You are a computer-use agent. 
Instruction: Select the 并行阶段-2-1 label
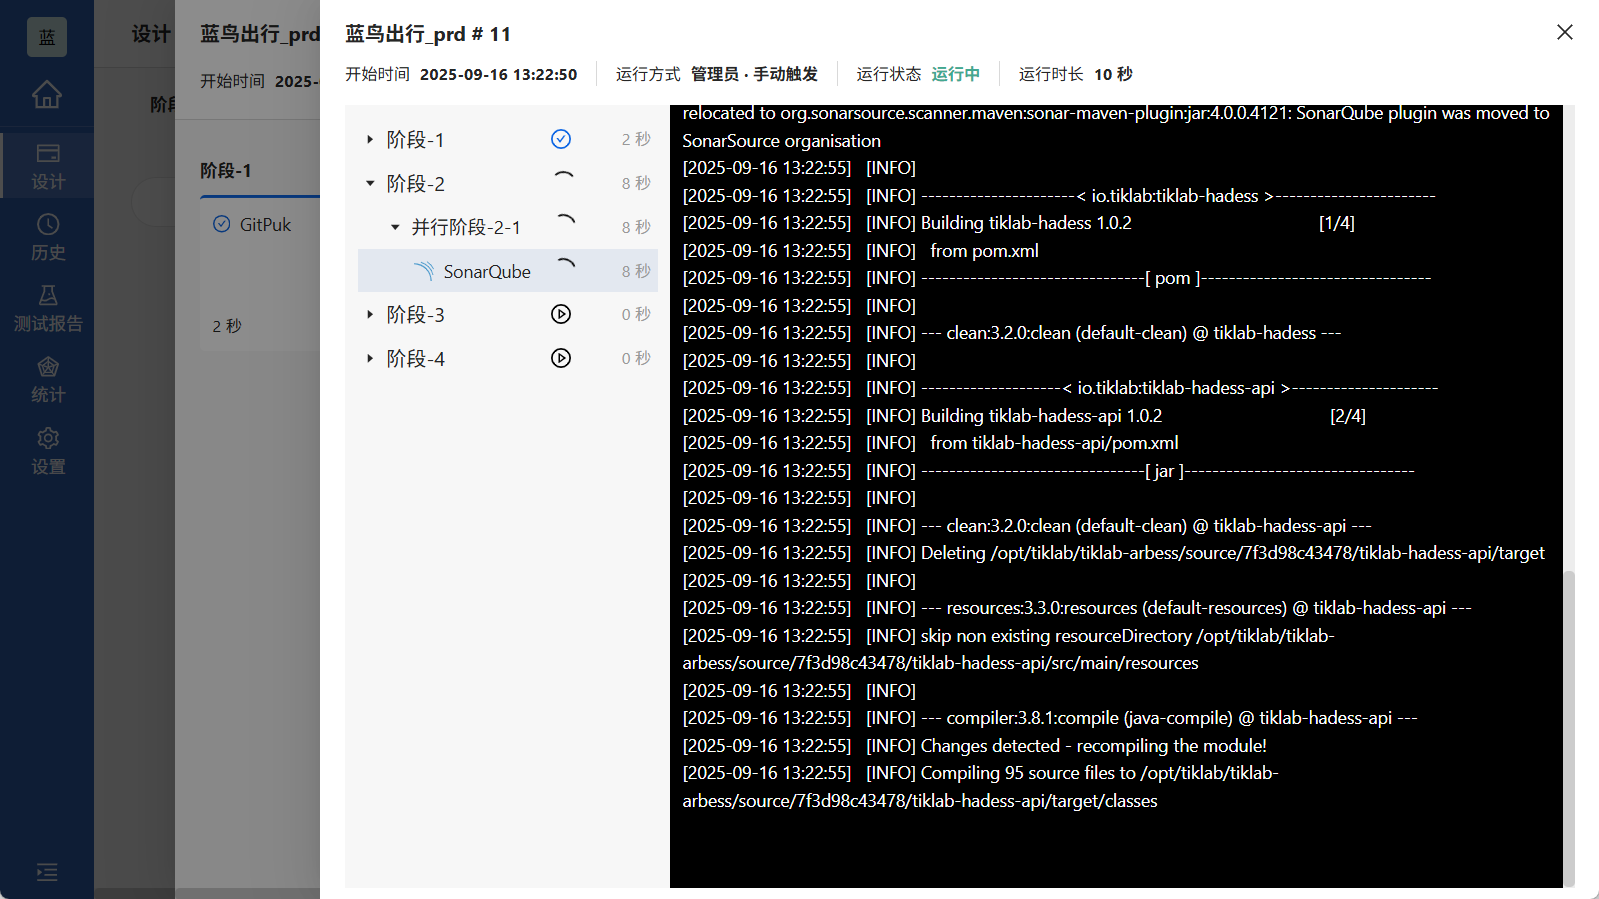[x=466, y=228]
